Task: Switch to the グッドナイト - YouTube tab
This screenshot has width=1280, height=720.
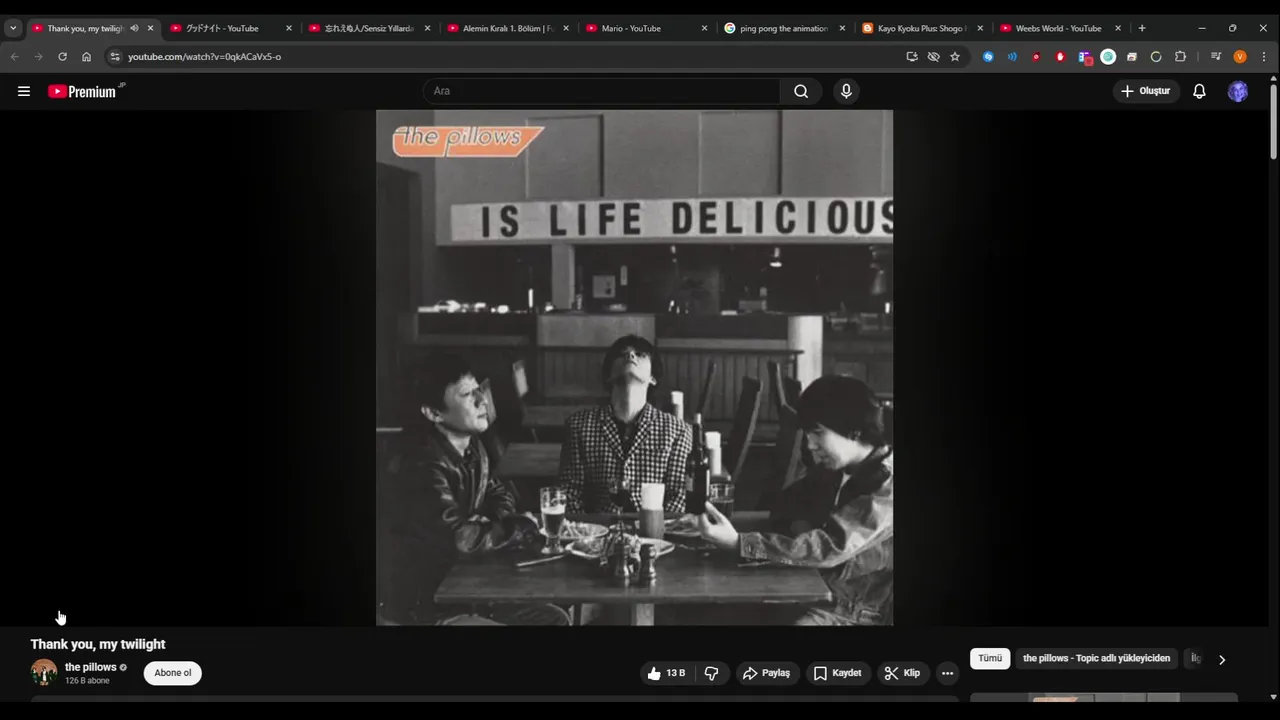Action: pos(232,28)
